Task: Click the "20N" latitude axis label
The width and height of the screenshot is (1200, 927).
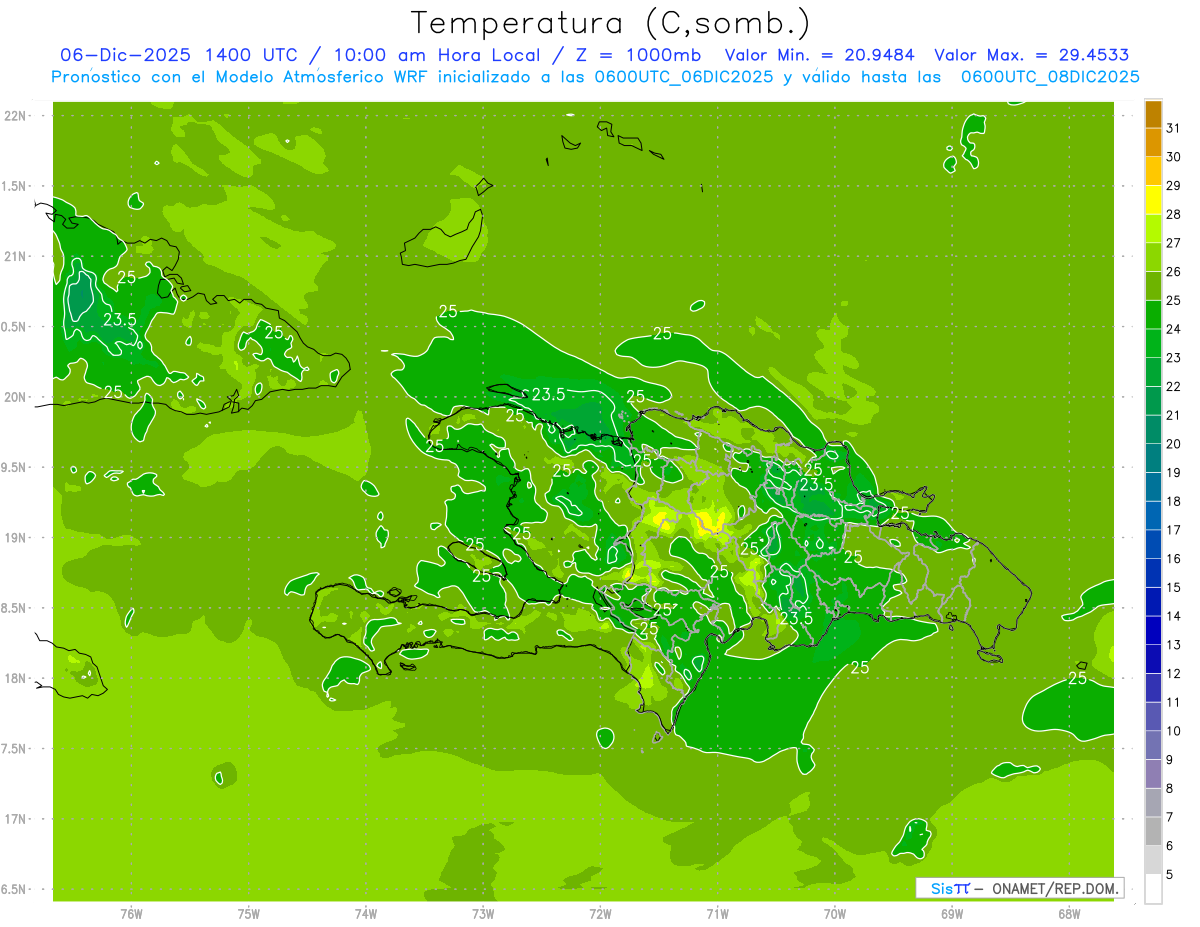Action: click(16, 397)
